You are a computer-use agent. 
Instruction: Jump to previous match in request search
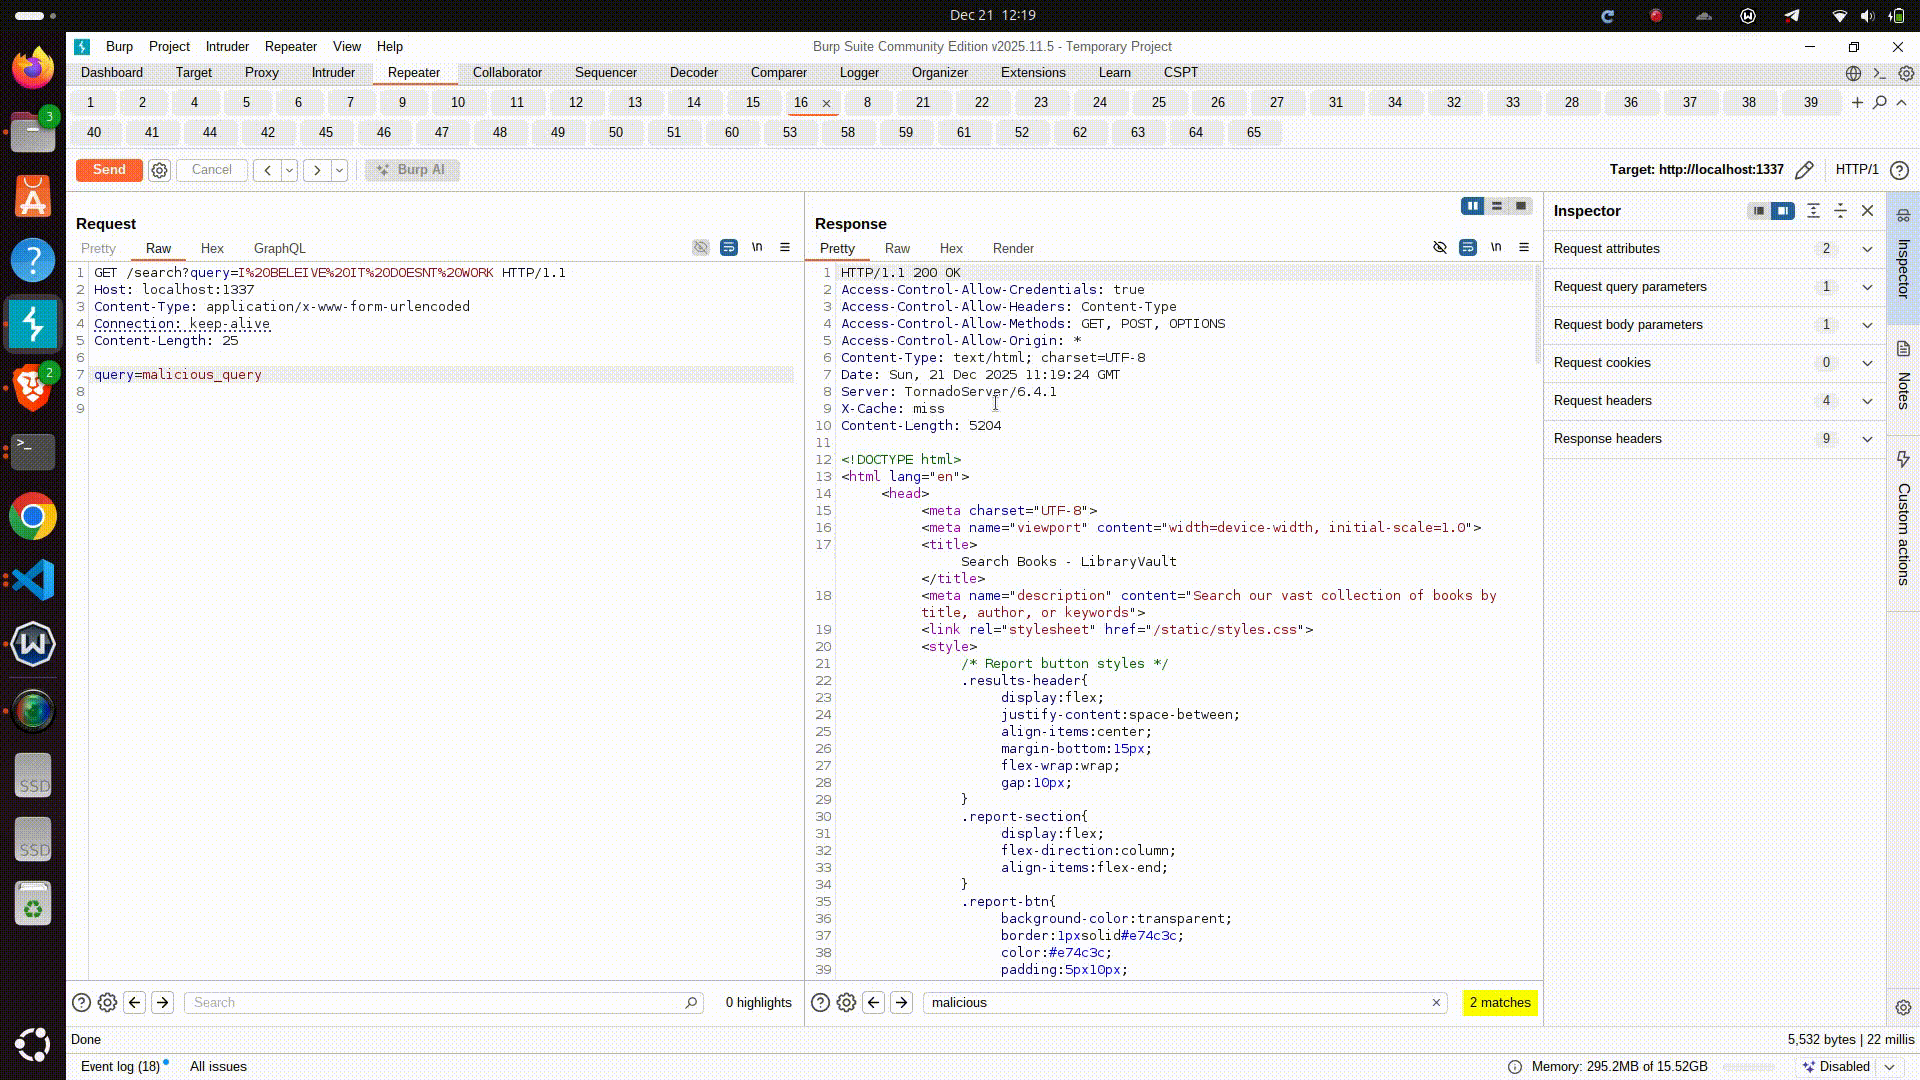[x=135, y=1002]
